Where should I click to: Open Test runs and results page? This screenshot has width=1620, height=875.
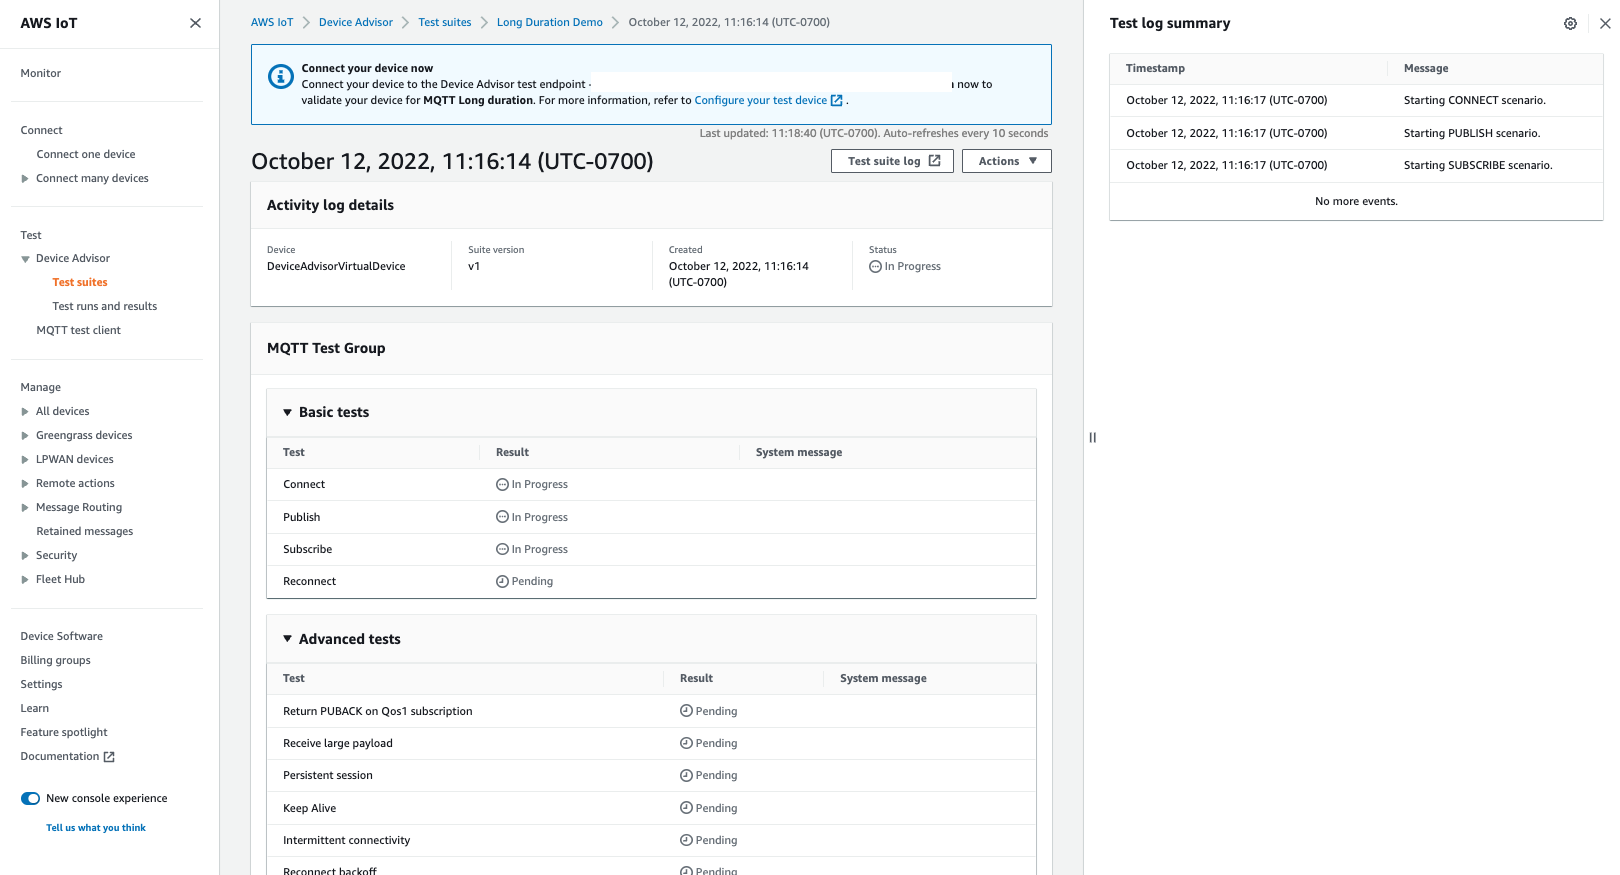[104, 307]
